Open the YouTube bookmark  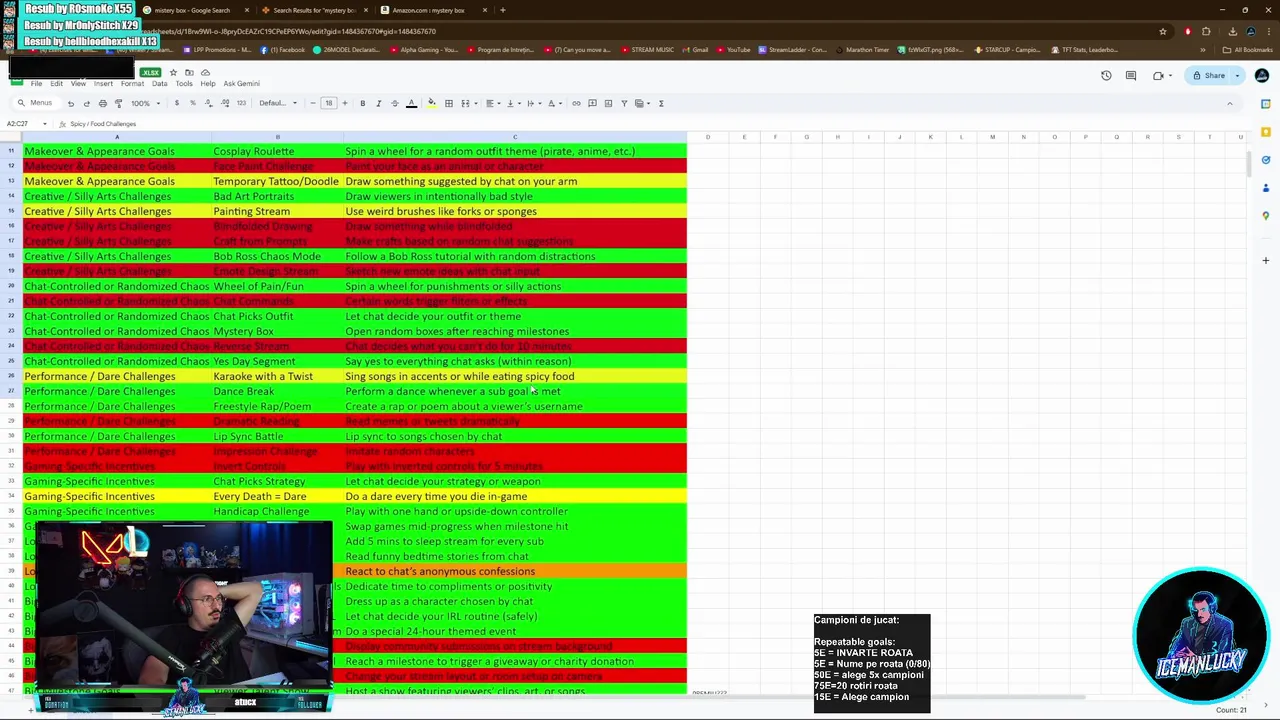(x=733, y=50)
